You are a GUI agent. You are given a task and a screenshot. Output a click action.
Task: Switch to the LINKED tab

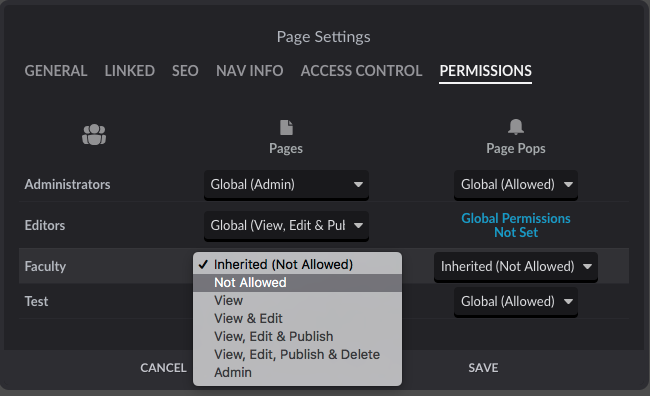pyautogui.click(x=130, y=71)
